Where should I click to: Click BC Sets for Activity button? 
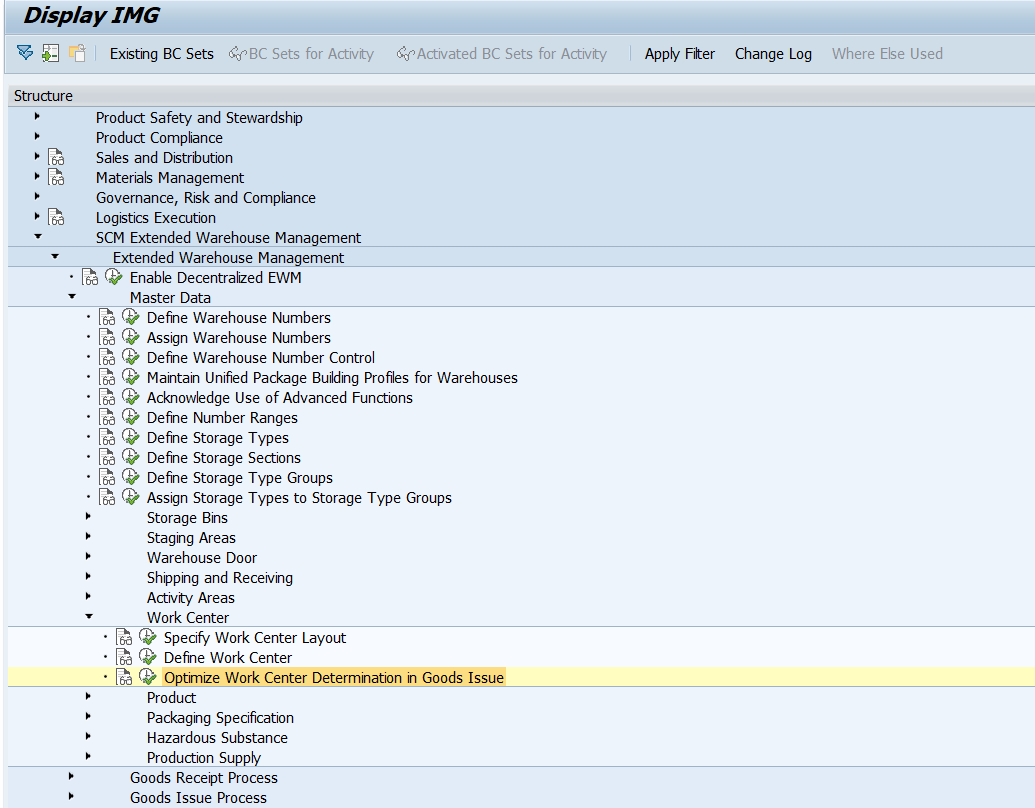click(x=301, y=53)
